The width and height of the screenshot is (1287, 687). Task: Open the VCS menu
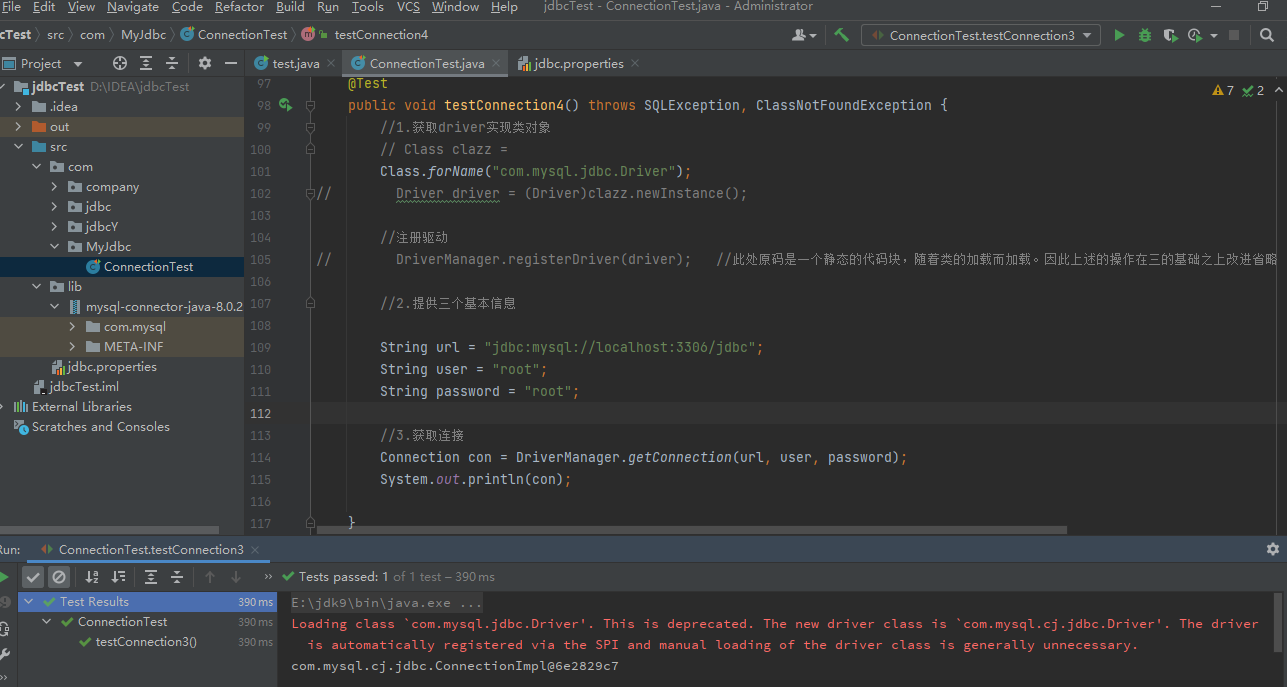coord(408,7)
